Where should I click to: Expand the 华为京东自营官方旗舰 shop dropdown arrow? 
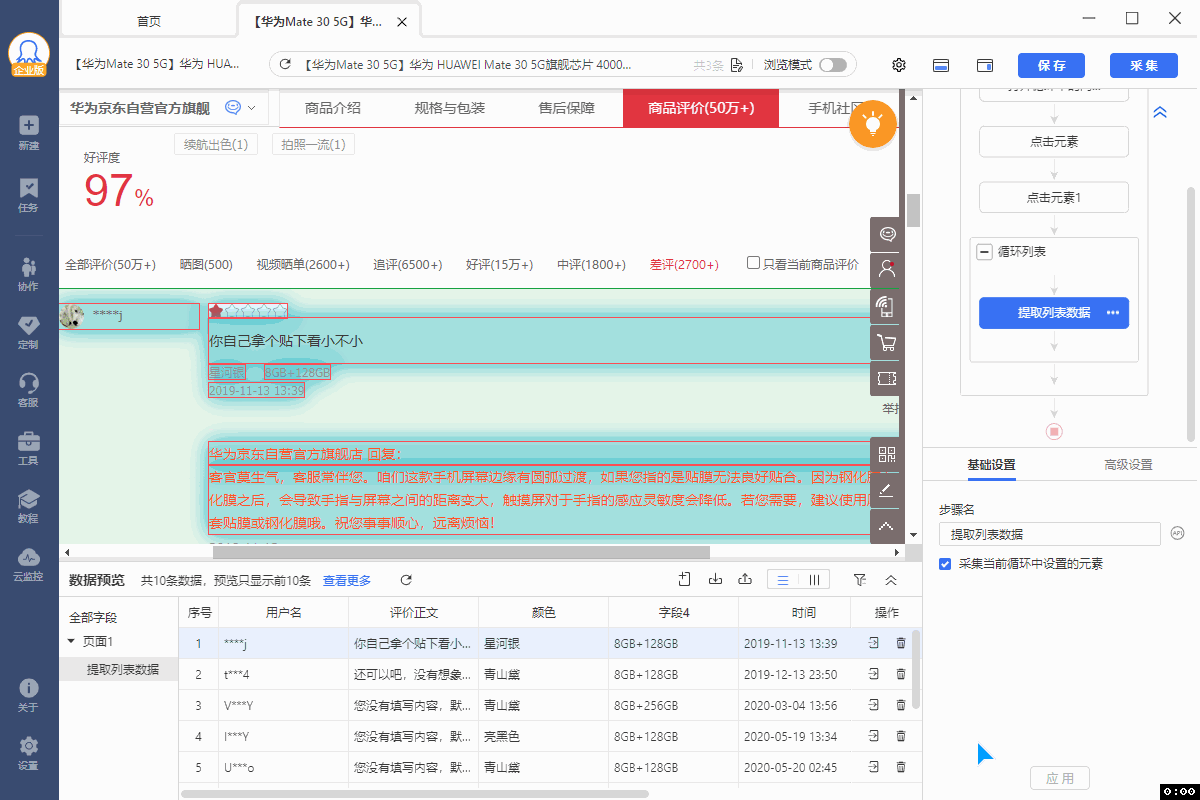pyautogui.click(x=251, y=108)
